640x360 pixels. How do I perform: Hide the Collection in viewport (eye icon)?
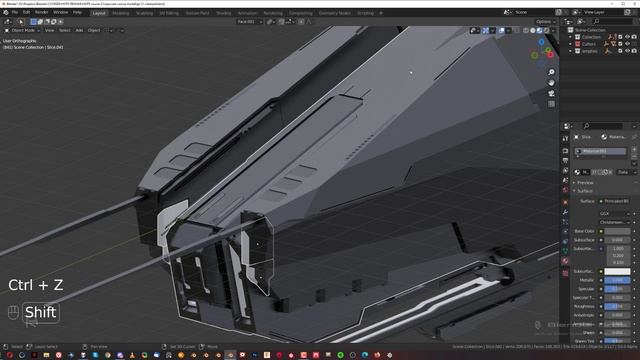pos(627,37)
